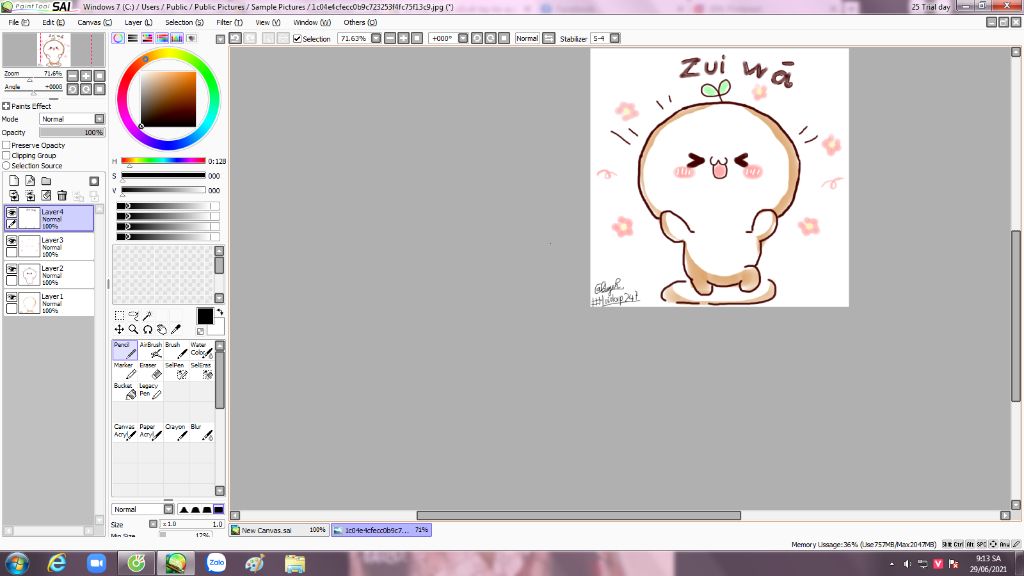This screenshot has width=1024, height=576.
Task: Select the SelPen tool
Action: (x=176, y=370)
